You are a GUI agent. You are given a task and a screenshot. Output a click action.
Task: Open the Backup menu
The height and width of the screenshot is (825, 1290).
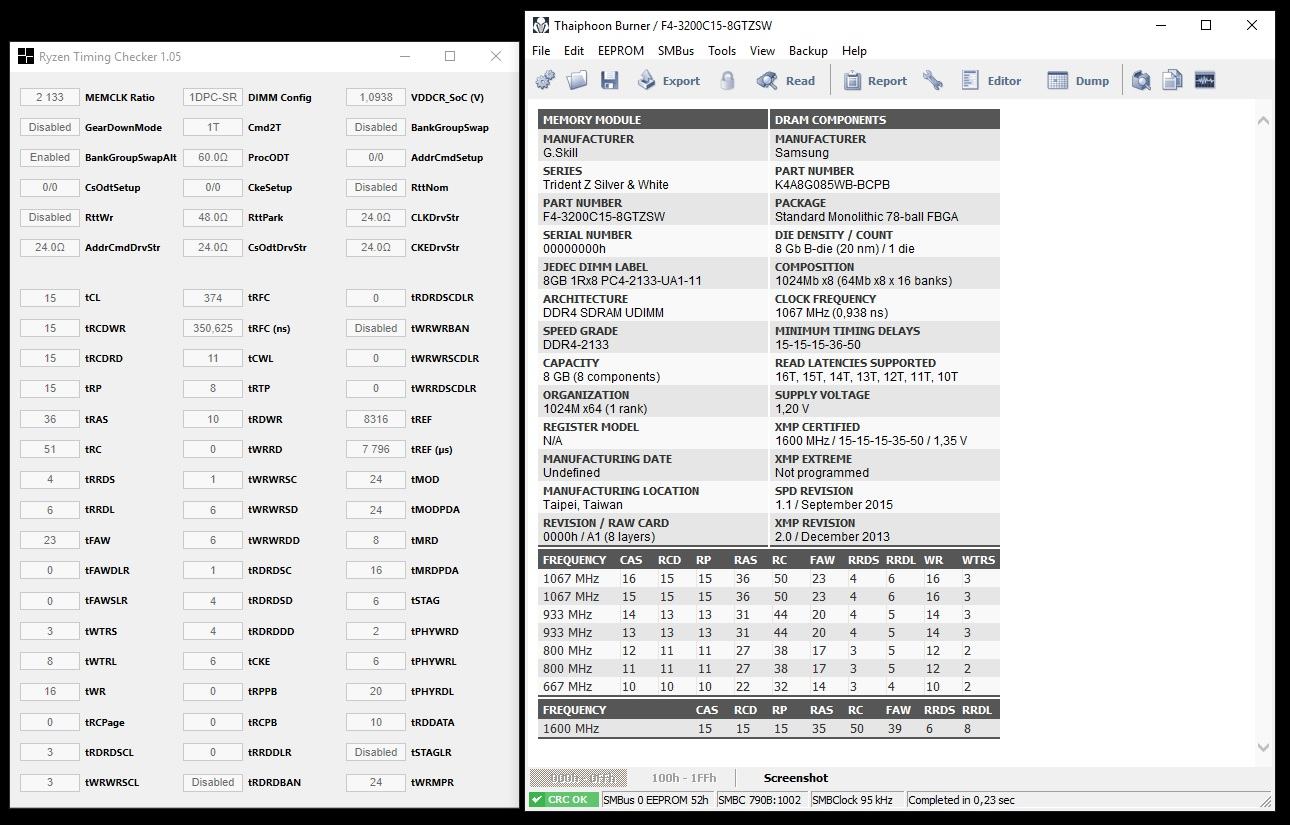pos(808,51)
